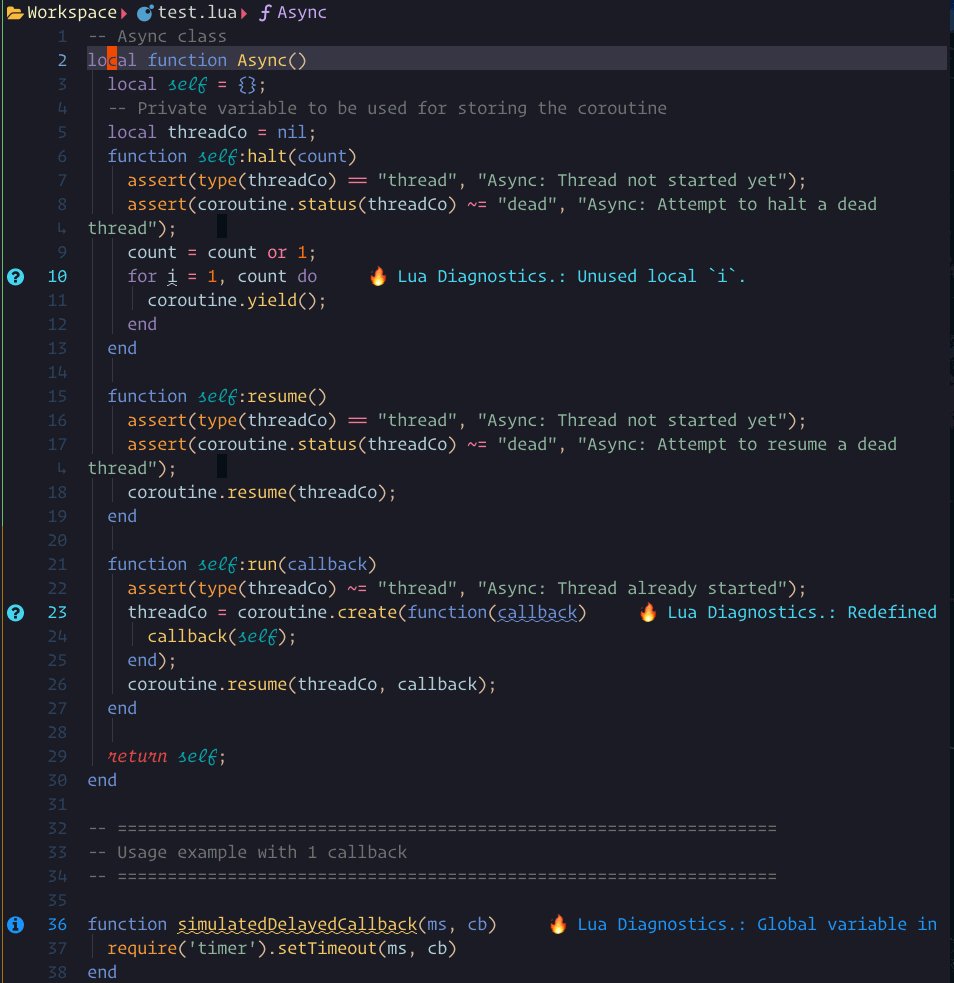Click line number 2 in the gutter

coord(62,60)
